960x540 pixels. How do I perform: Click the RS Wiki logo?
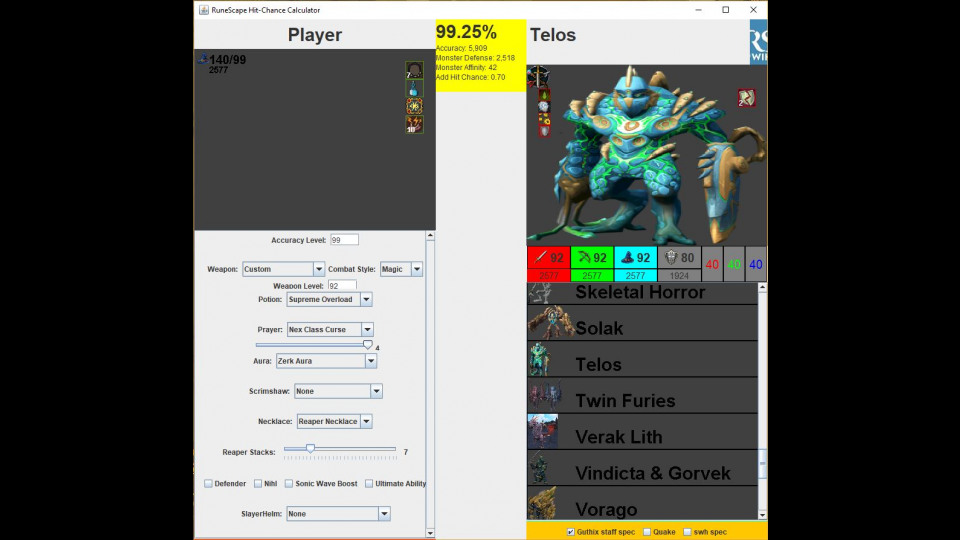pos(758,42)
